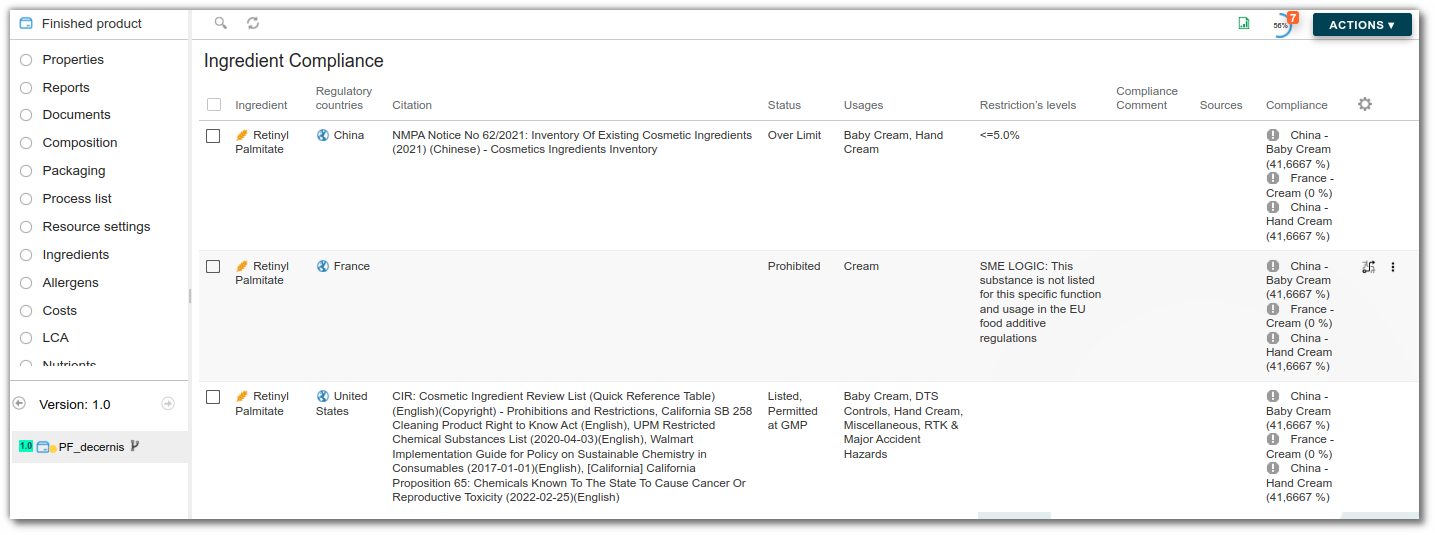
Task: Sort by the Restriction's levels column header
Action: (1028, 105)
